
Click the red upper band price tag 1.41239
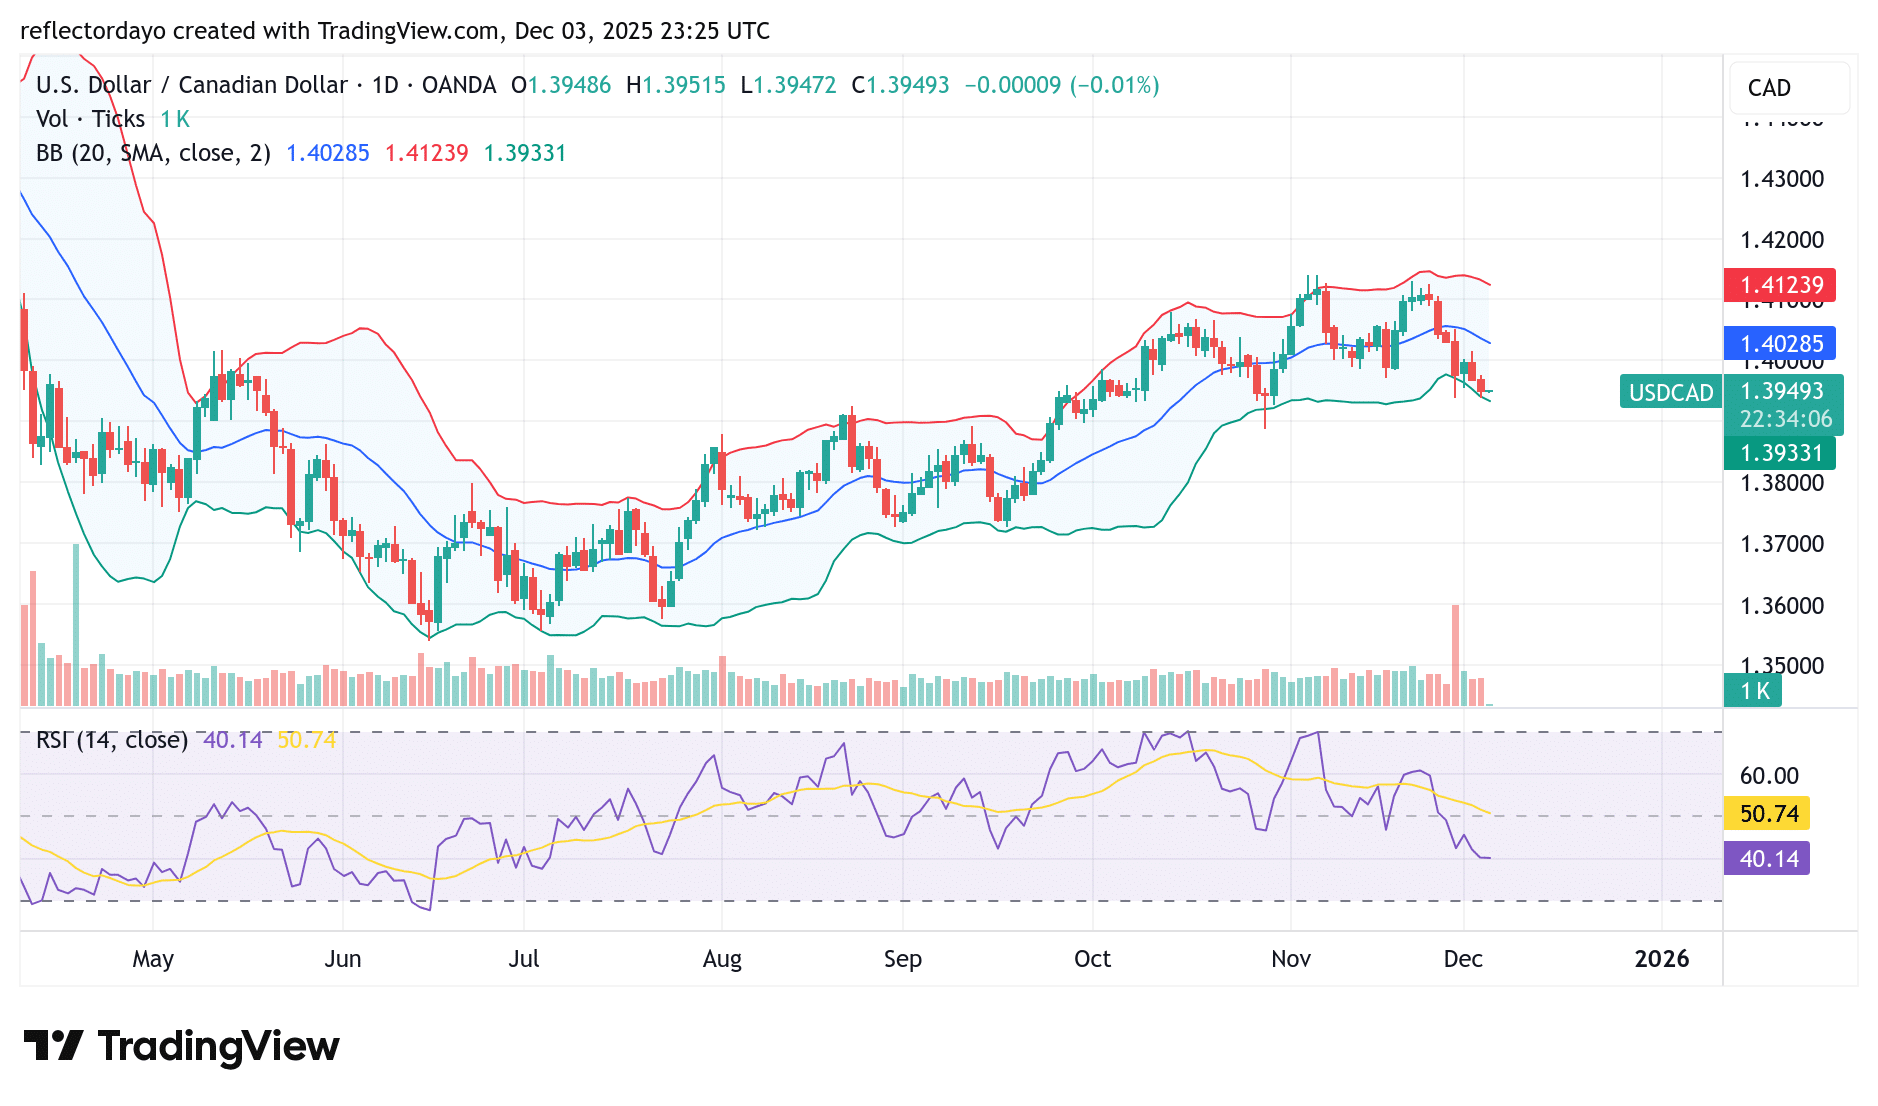point(1783,284)
